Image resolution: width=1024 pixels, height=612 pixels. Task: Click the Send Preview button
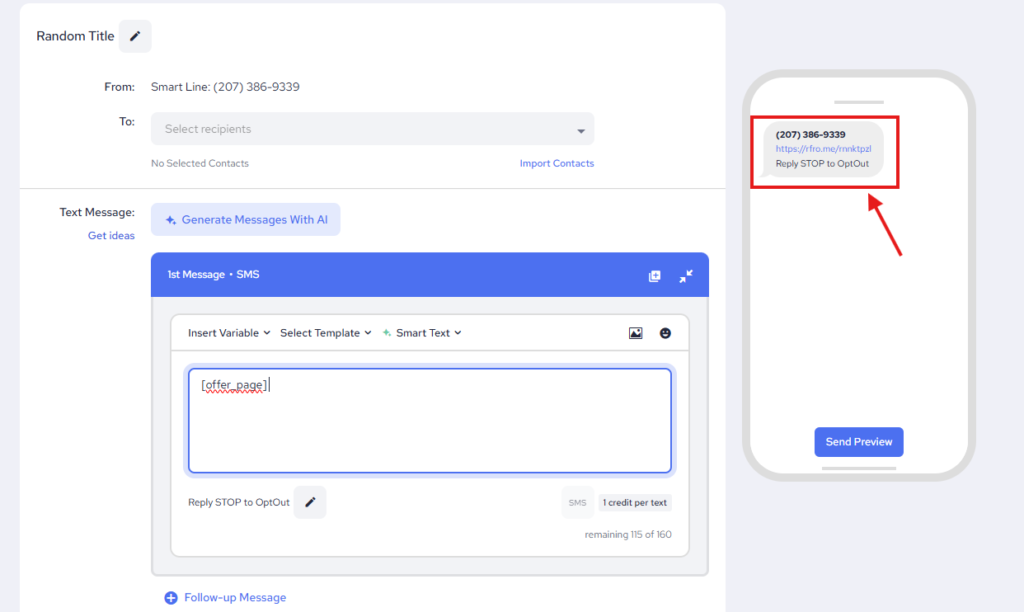point(859,442)
